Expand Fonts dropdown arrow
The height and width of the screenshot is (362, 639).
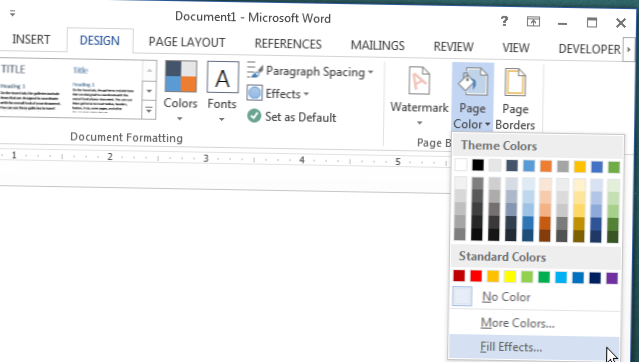tap(222, 119)
